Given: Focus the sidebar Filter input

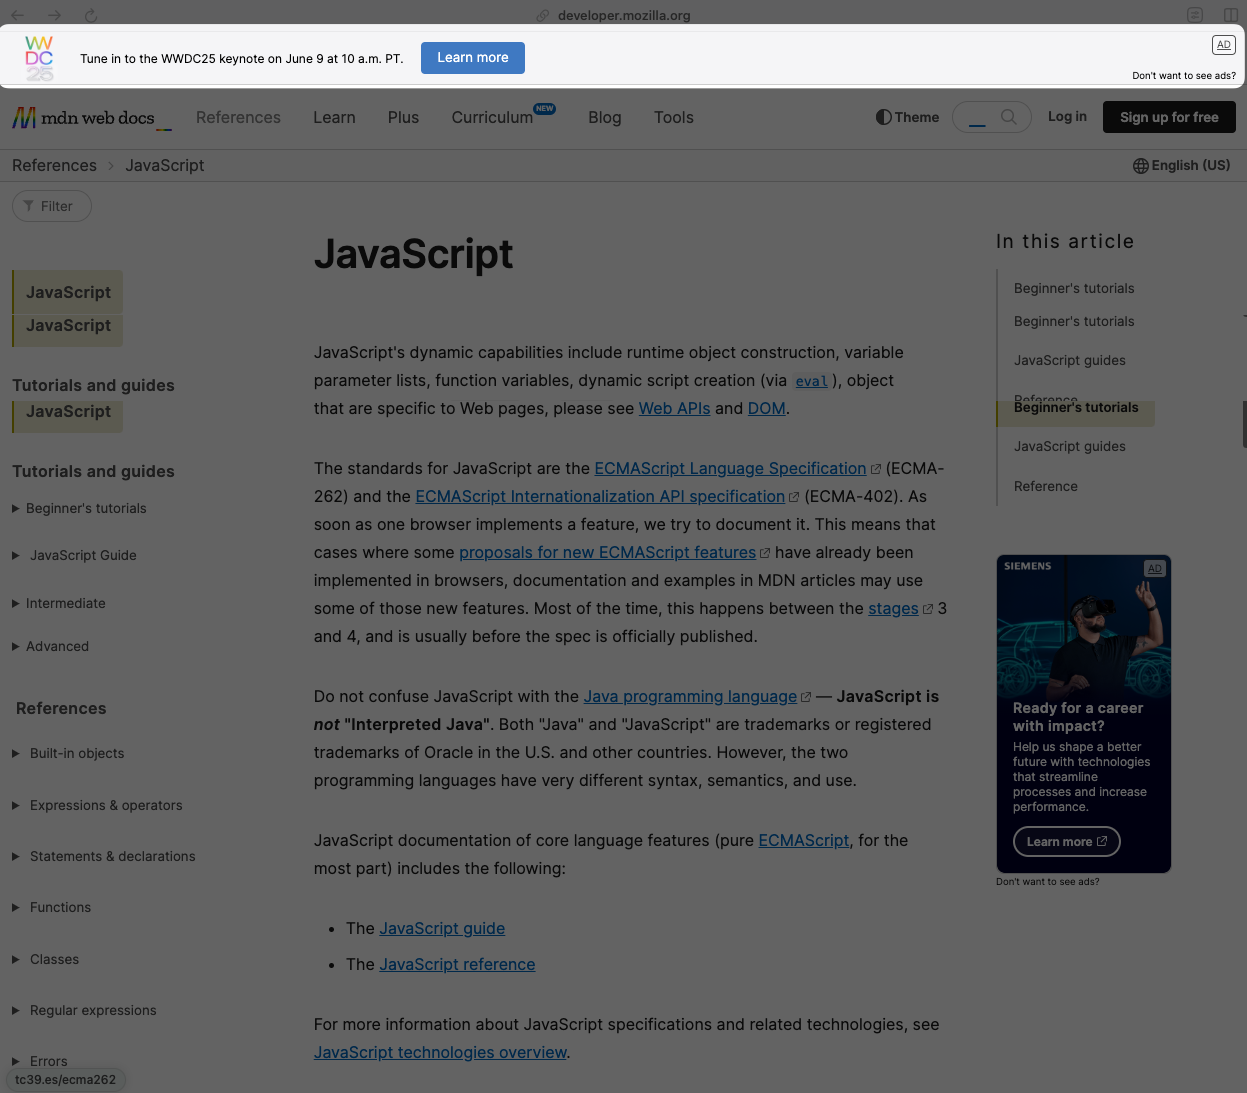Looking at the screenshot, I should pos(52,206).
